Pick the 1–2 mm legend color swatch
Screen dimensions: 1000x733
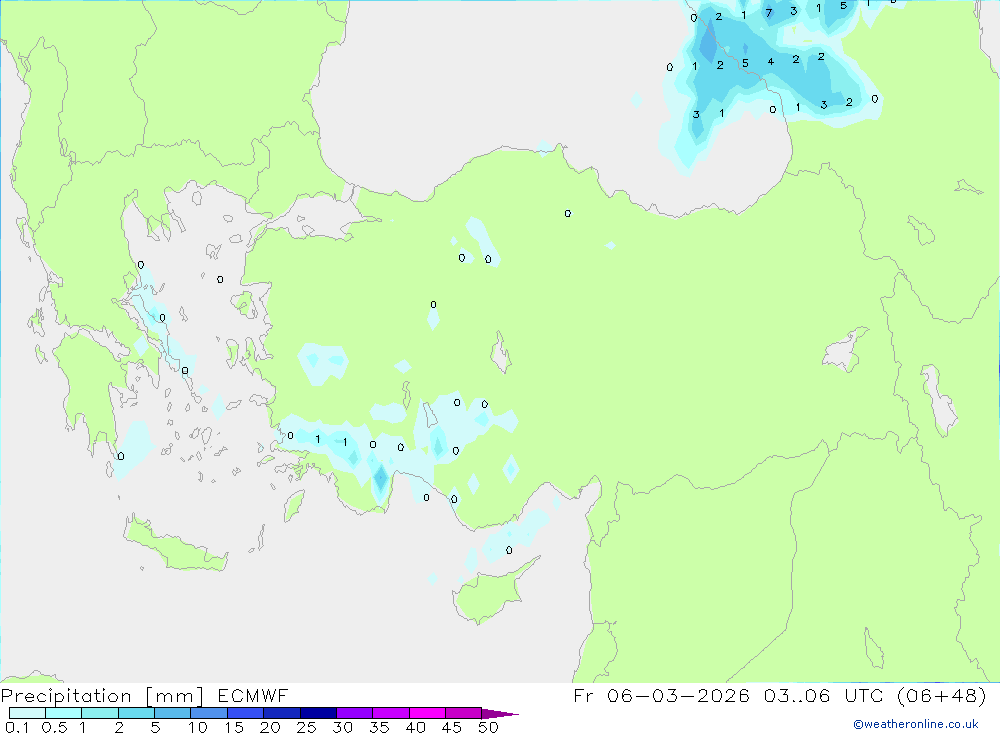coord(99,713)
